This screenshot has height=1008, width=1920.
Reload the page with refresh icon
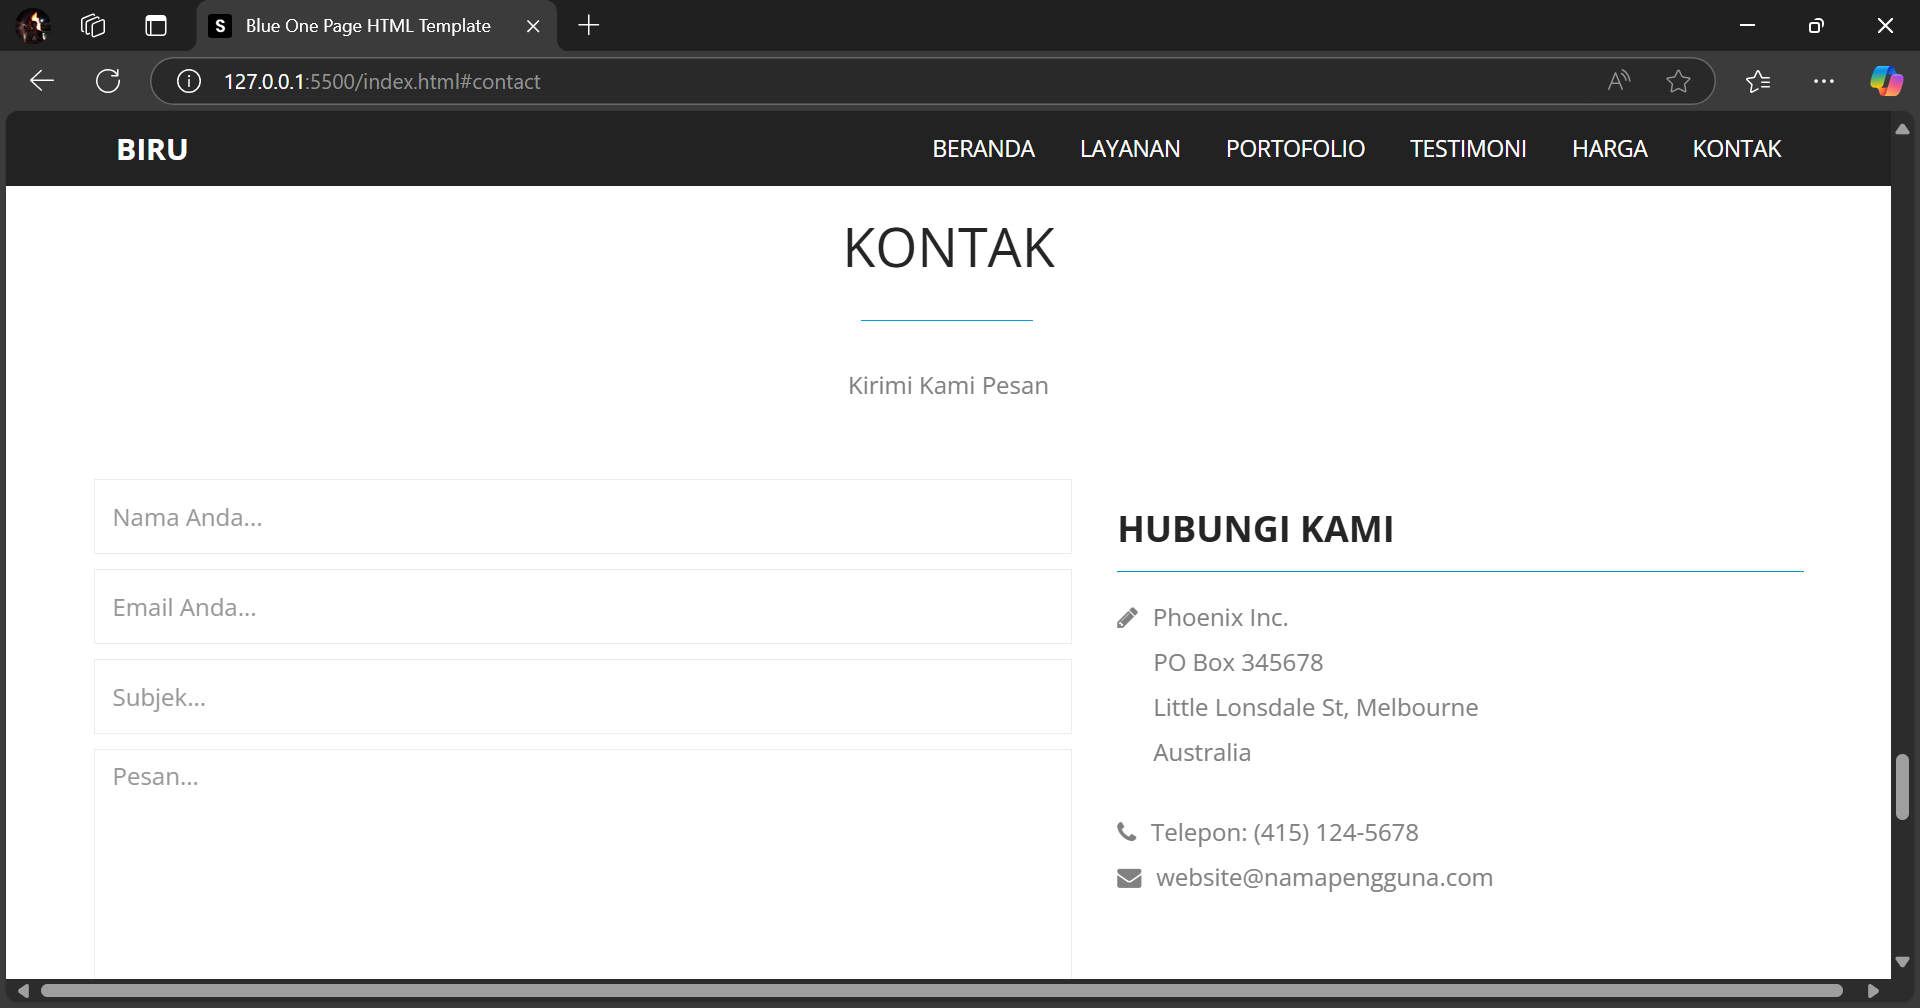tap(108, 81)
